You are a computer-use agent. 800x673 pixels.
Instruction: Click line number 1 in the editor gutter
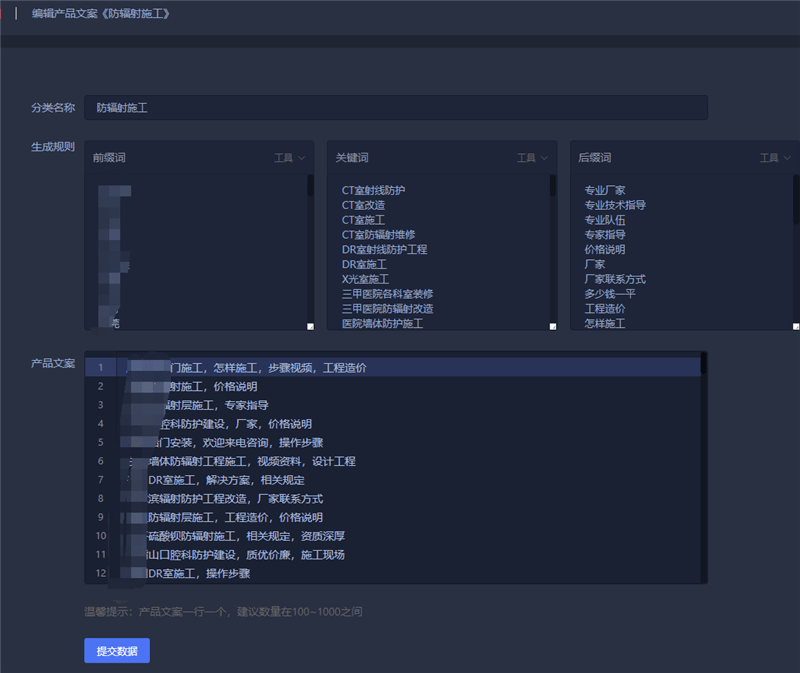pos(101,367)
